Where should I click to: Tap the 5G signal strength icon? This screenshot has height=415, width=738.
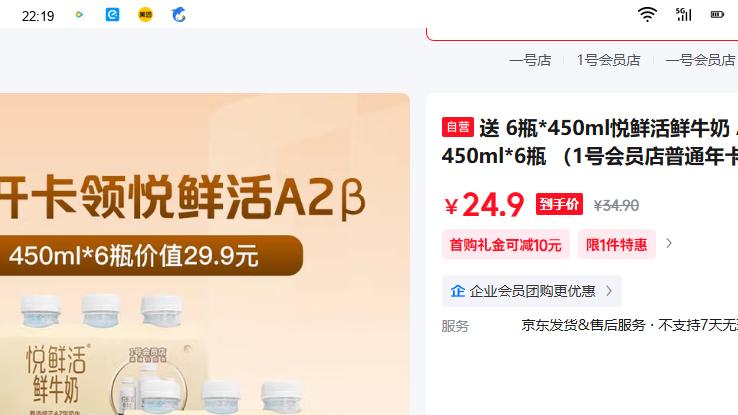pos(683,15)
